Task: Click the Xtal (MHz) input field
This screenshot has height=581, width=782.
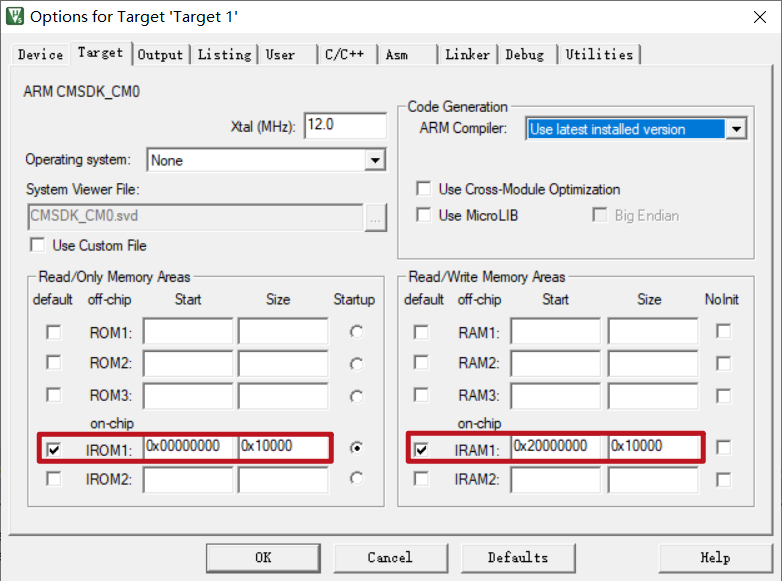Action: tap(344, 126)
